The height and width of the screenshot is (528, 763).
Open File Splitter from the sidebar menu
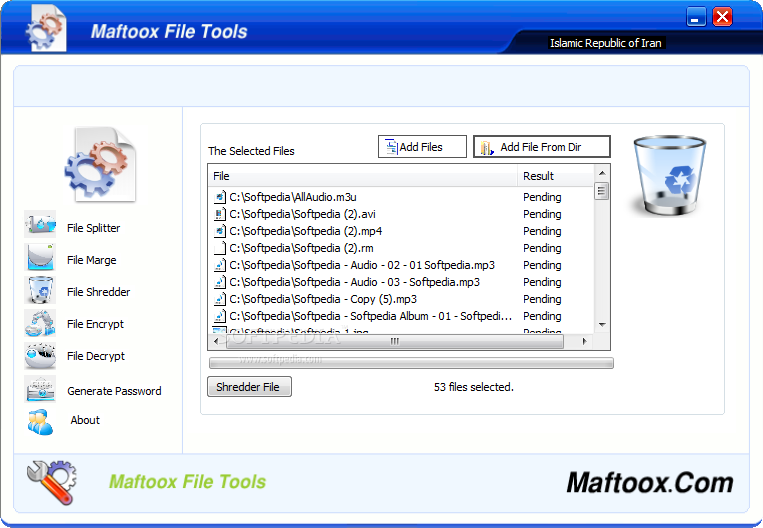tap(93, 228)
